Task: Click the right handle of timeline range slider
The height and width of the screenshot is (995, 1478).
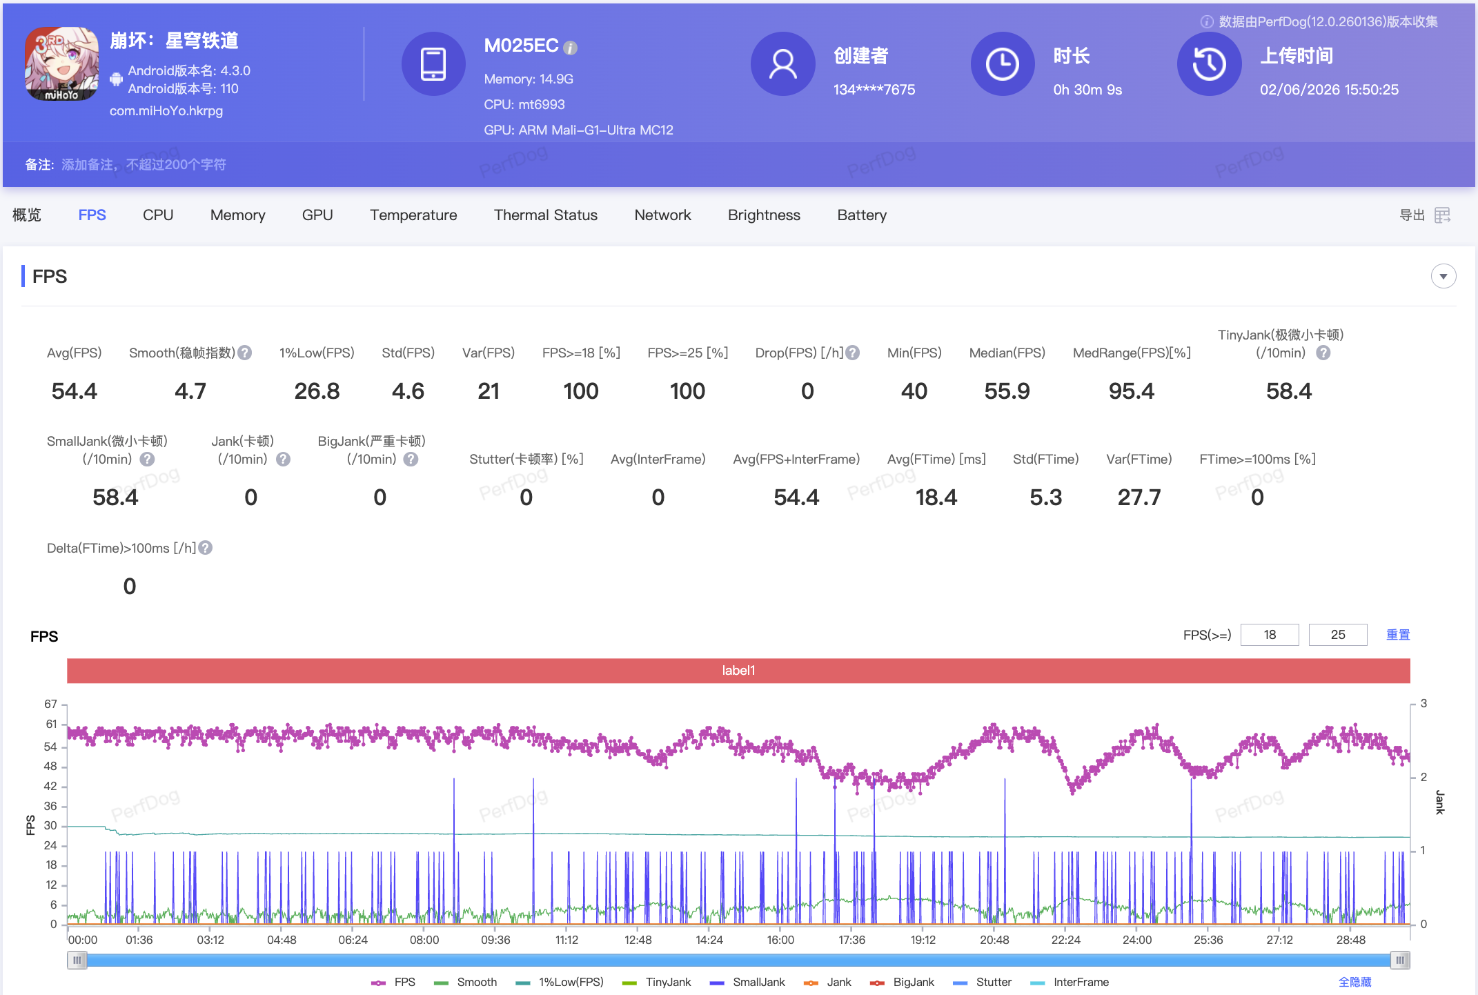Action: 1401,960
